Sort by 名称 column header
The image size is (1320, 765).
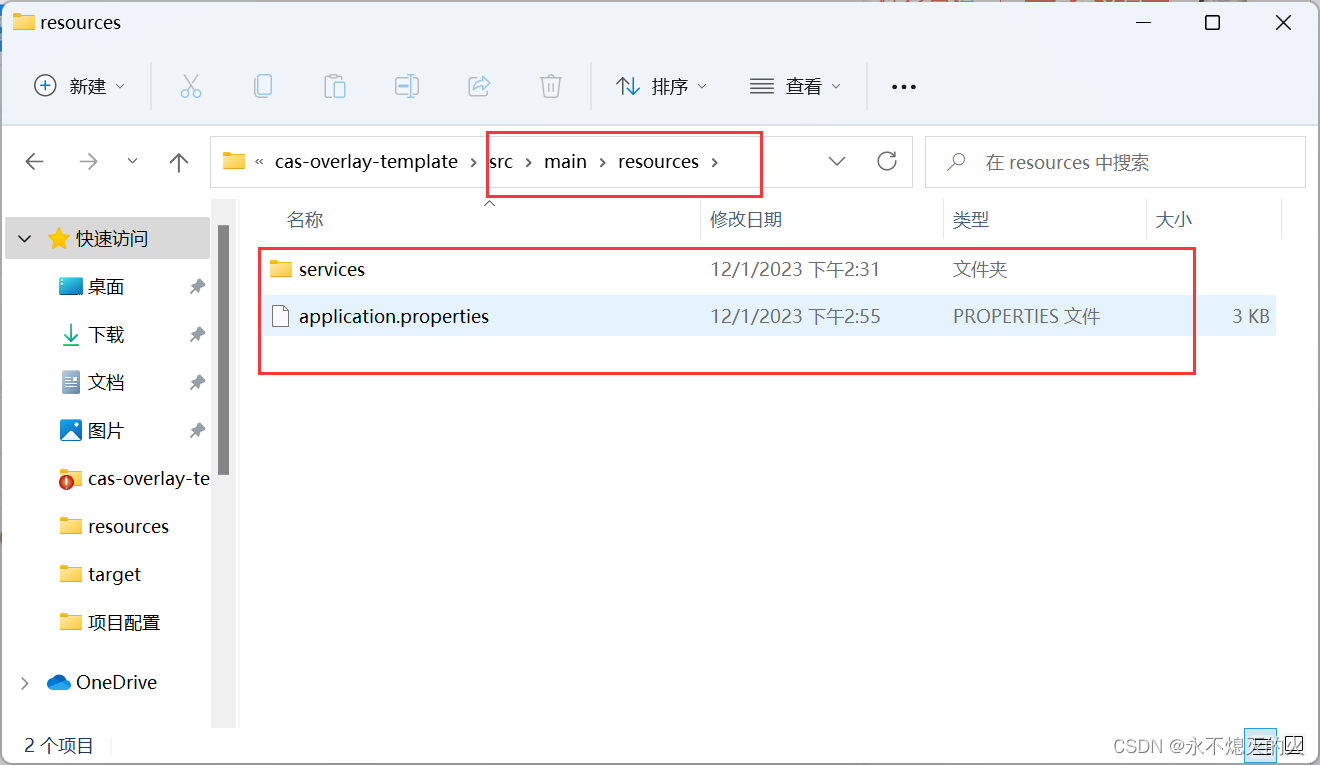coord(305,220)
